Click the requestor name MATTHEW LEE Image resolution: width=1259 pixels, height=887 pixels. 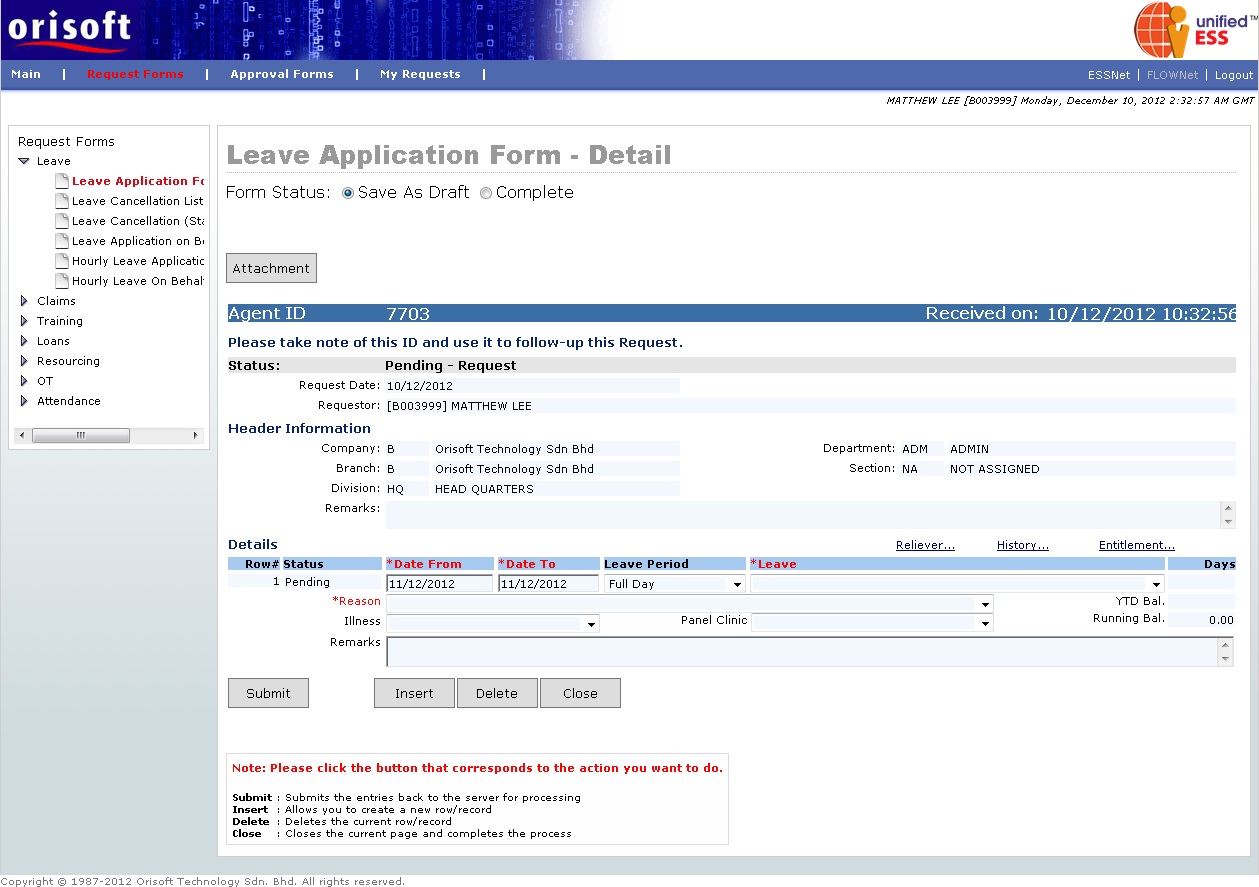pyautogui.click(x=491, y=406)
